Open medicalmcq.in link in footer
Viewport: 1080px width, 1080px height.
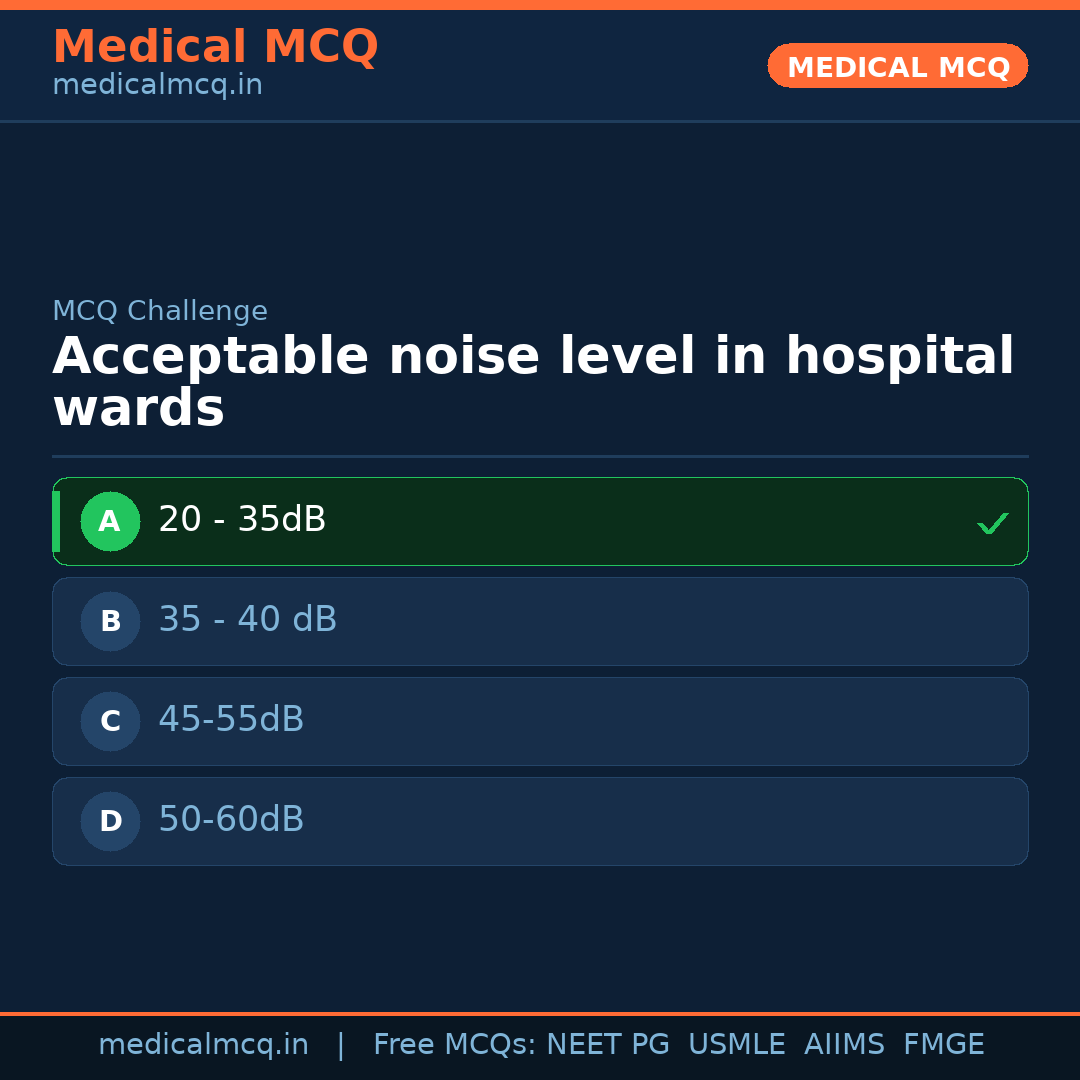pos(203,1045)
